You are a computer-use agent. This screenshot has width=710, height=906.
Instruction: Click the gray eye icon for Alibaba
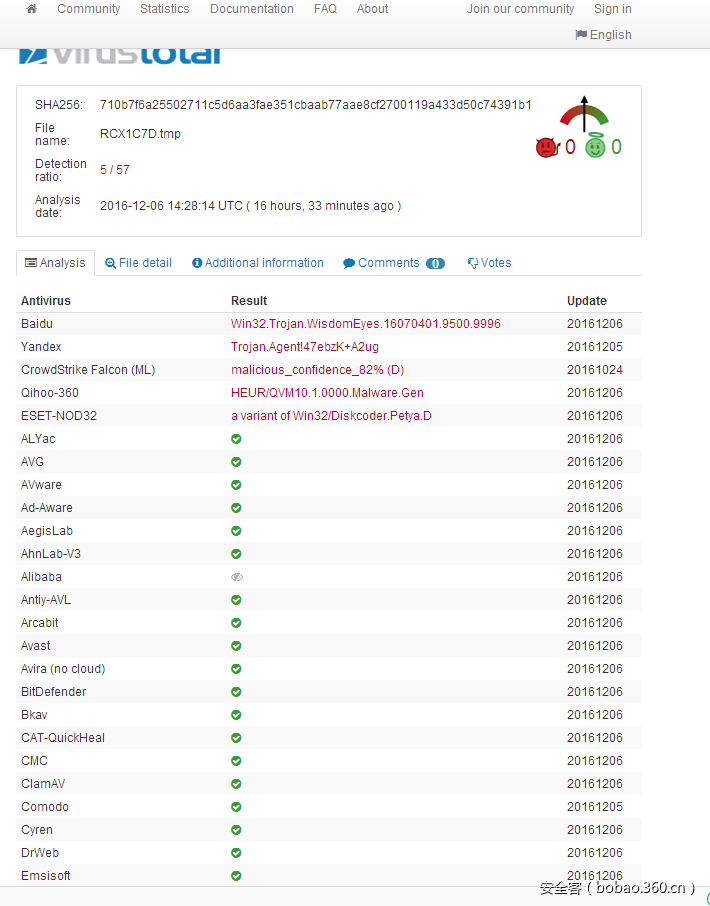coord(237,577)
